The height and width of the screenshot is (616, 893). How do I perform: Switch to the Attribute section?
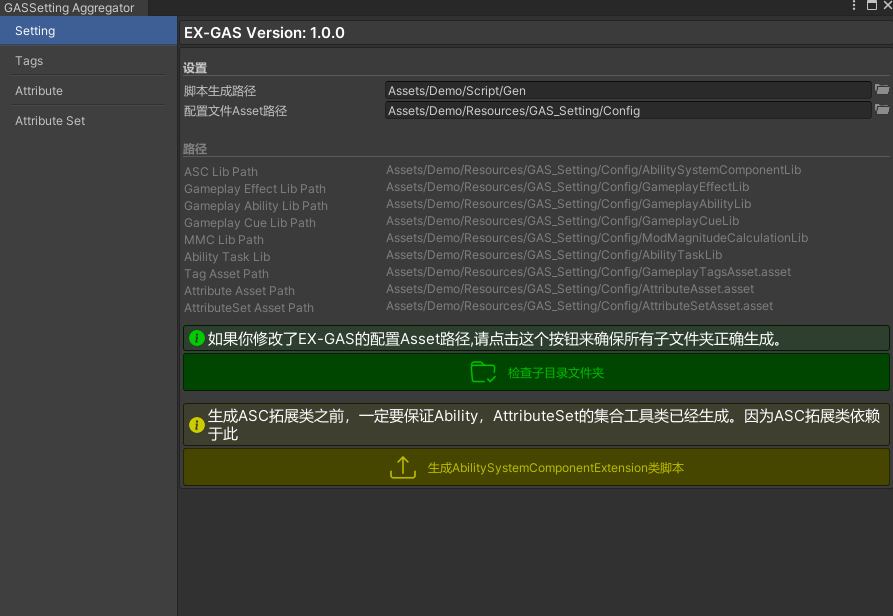(x=40, y=90)
